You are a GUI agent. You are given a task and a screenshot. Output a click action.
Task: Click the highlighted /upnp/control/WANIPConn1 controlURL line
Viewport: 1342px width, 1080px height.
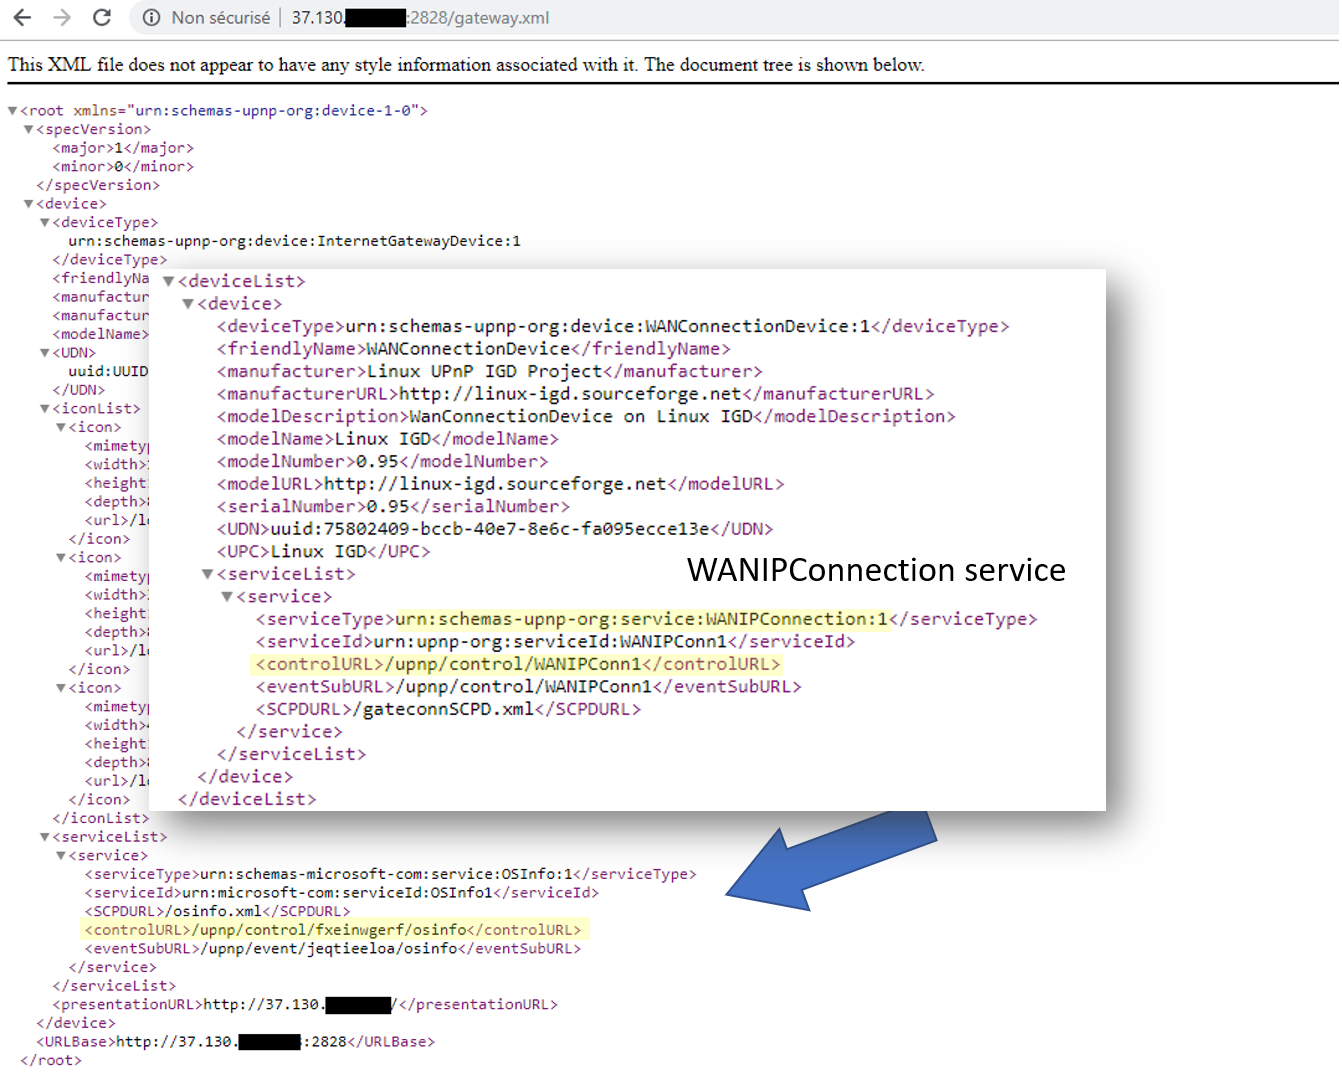pyautogui.click(x=517, y=664)
